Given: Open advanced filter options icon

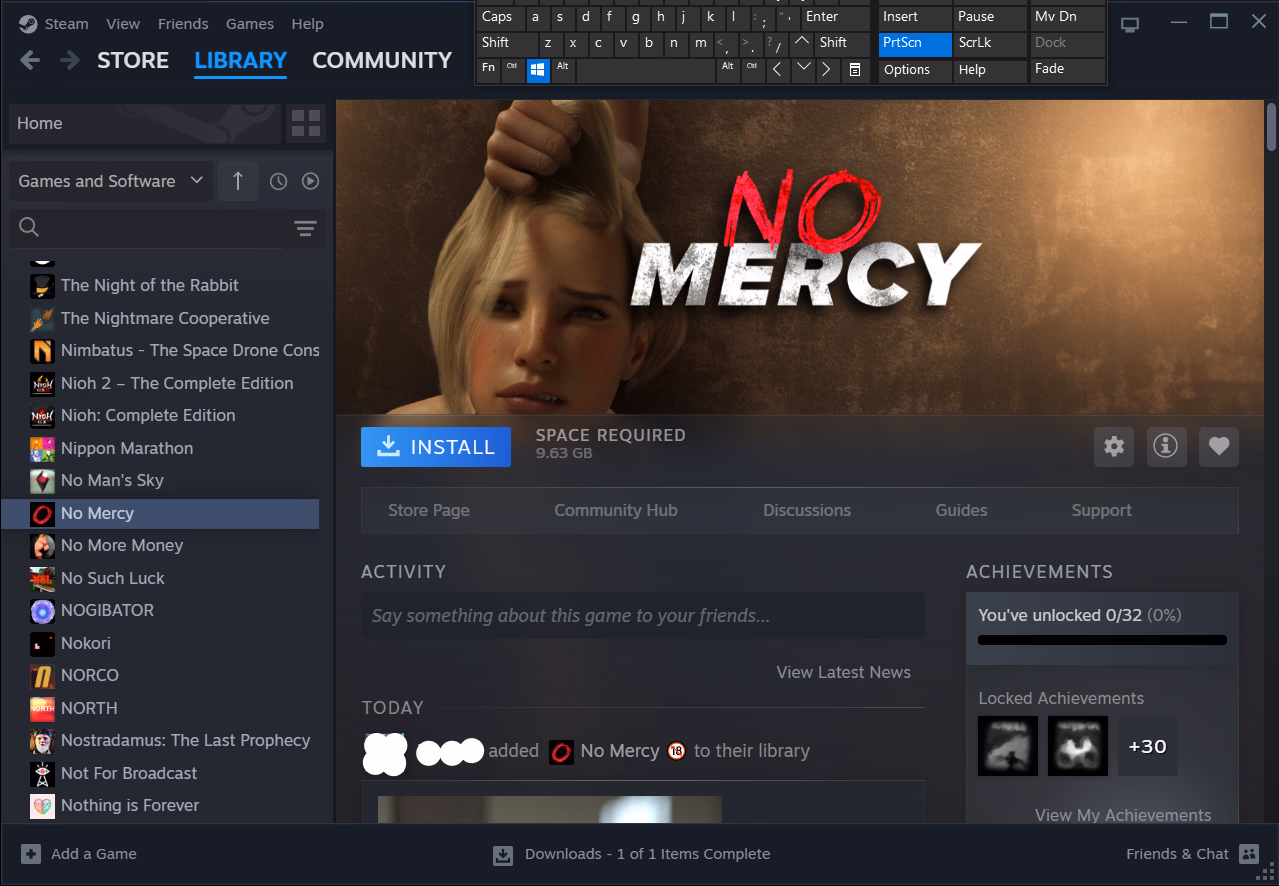Looking at the screenshot, I should click(305, 228).
